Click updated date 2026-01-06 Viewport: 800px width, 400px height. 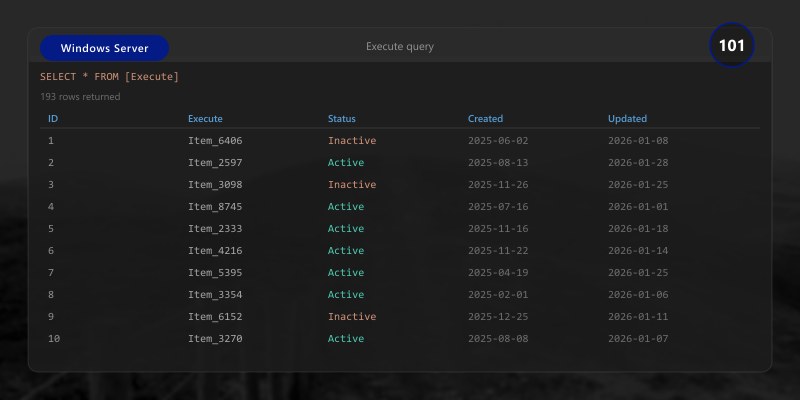pos(638,294)
